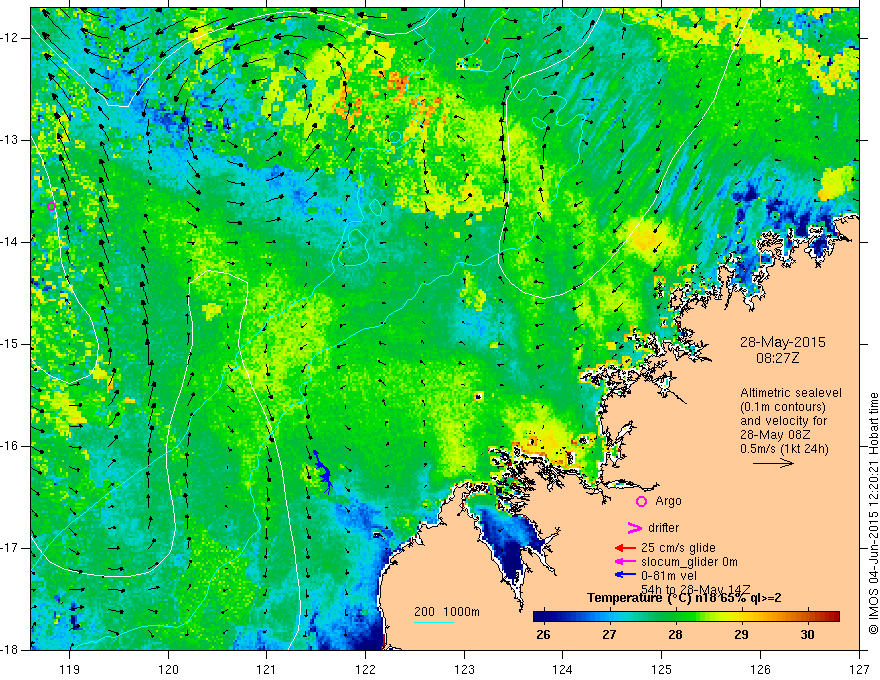Click the magenta slocum_glider arrow in the legend

tap(625, 562)
